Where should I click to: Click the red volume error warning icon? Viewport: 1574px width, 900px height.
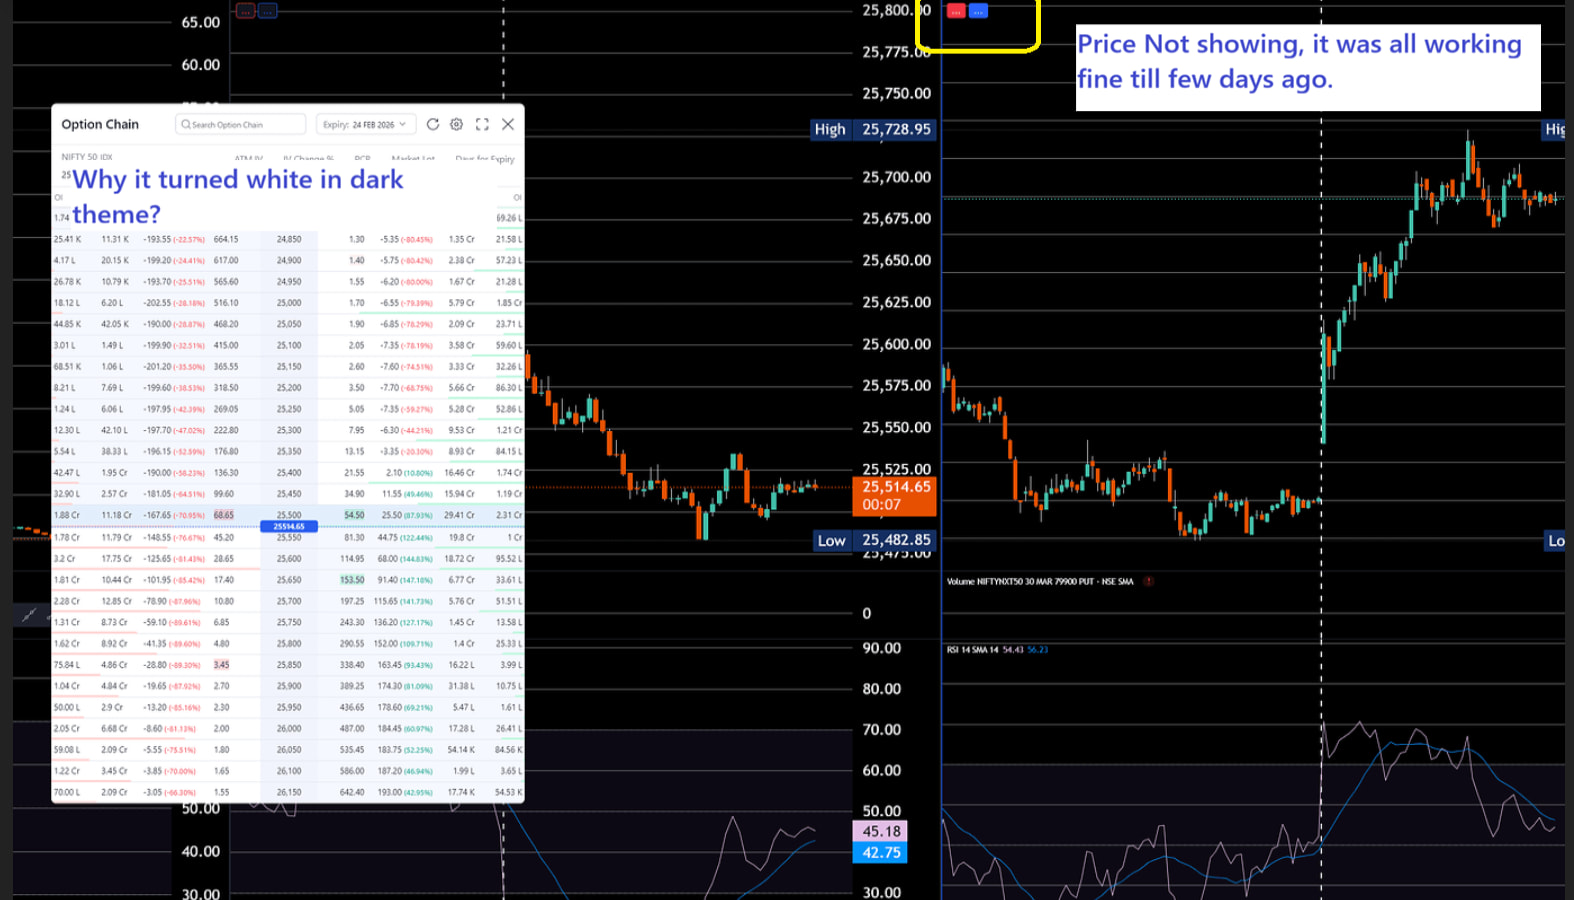pos(1148,581)
